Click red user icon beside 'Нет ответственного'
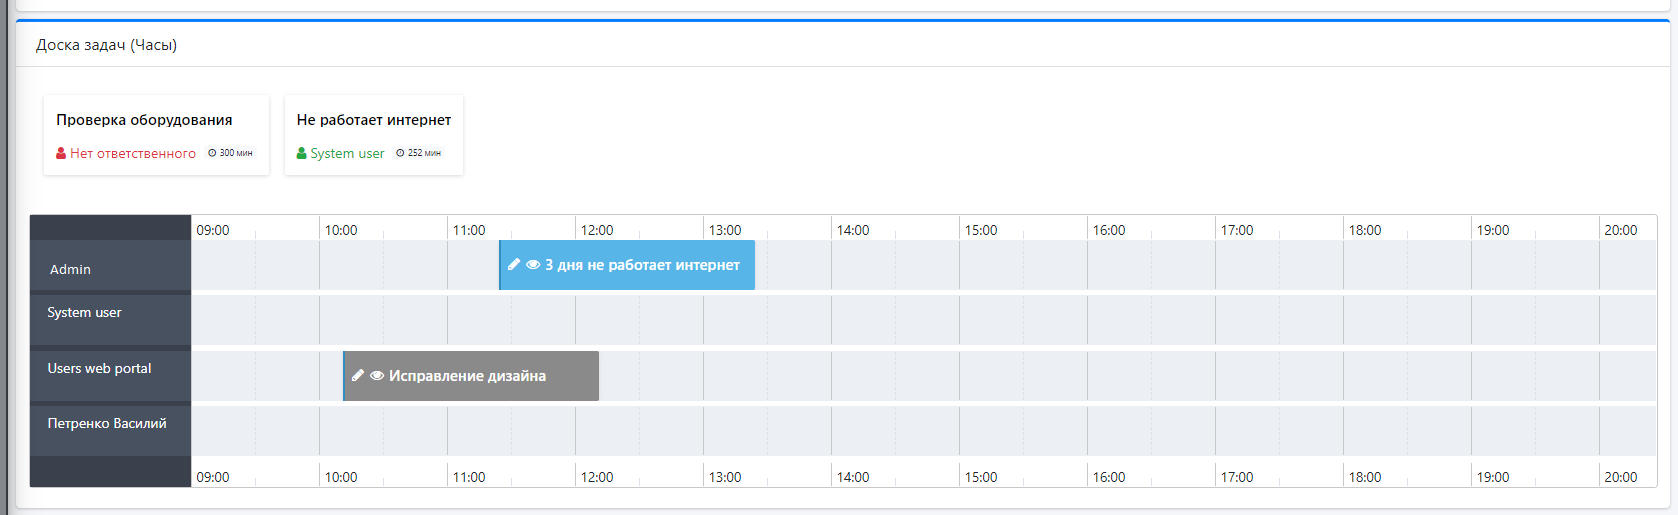 coord(61,153)
